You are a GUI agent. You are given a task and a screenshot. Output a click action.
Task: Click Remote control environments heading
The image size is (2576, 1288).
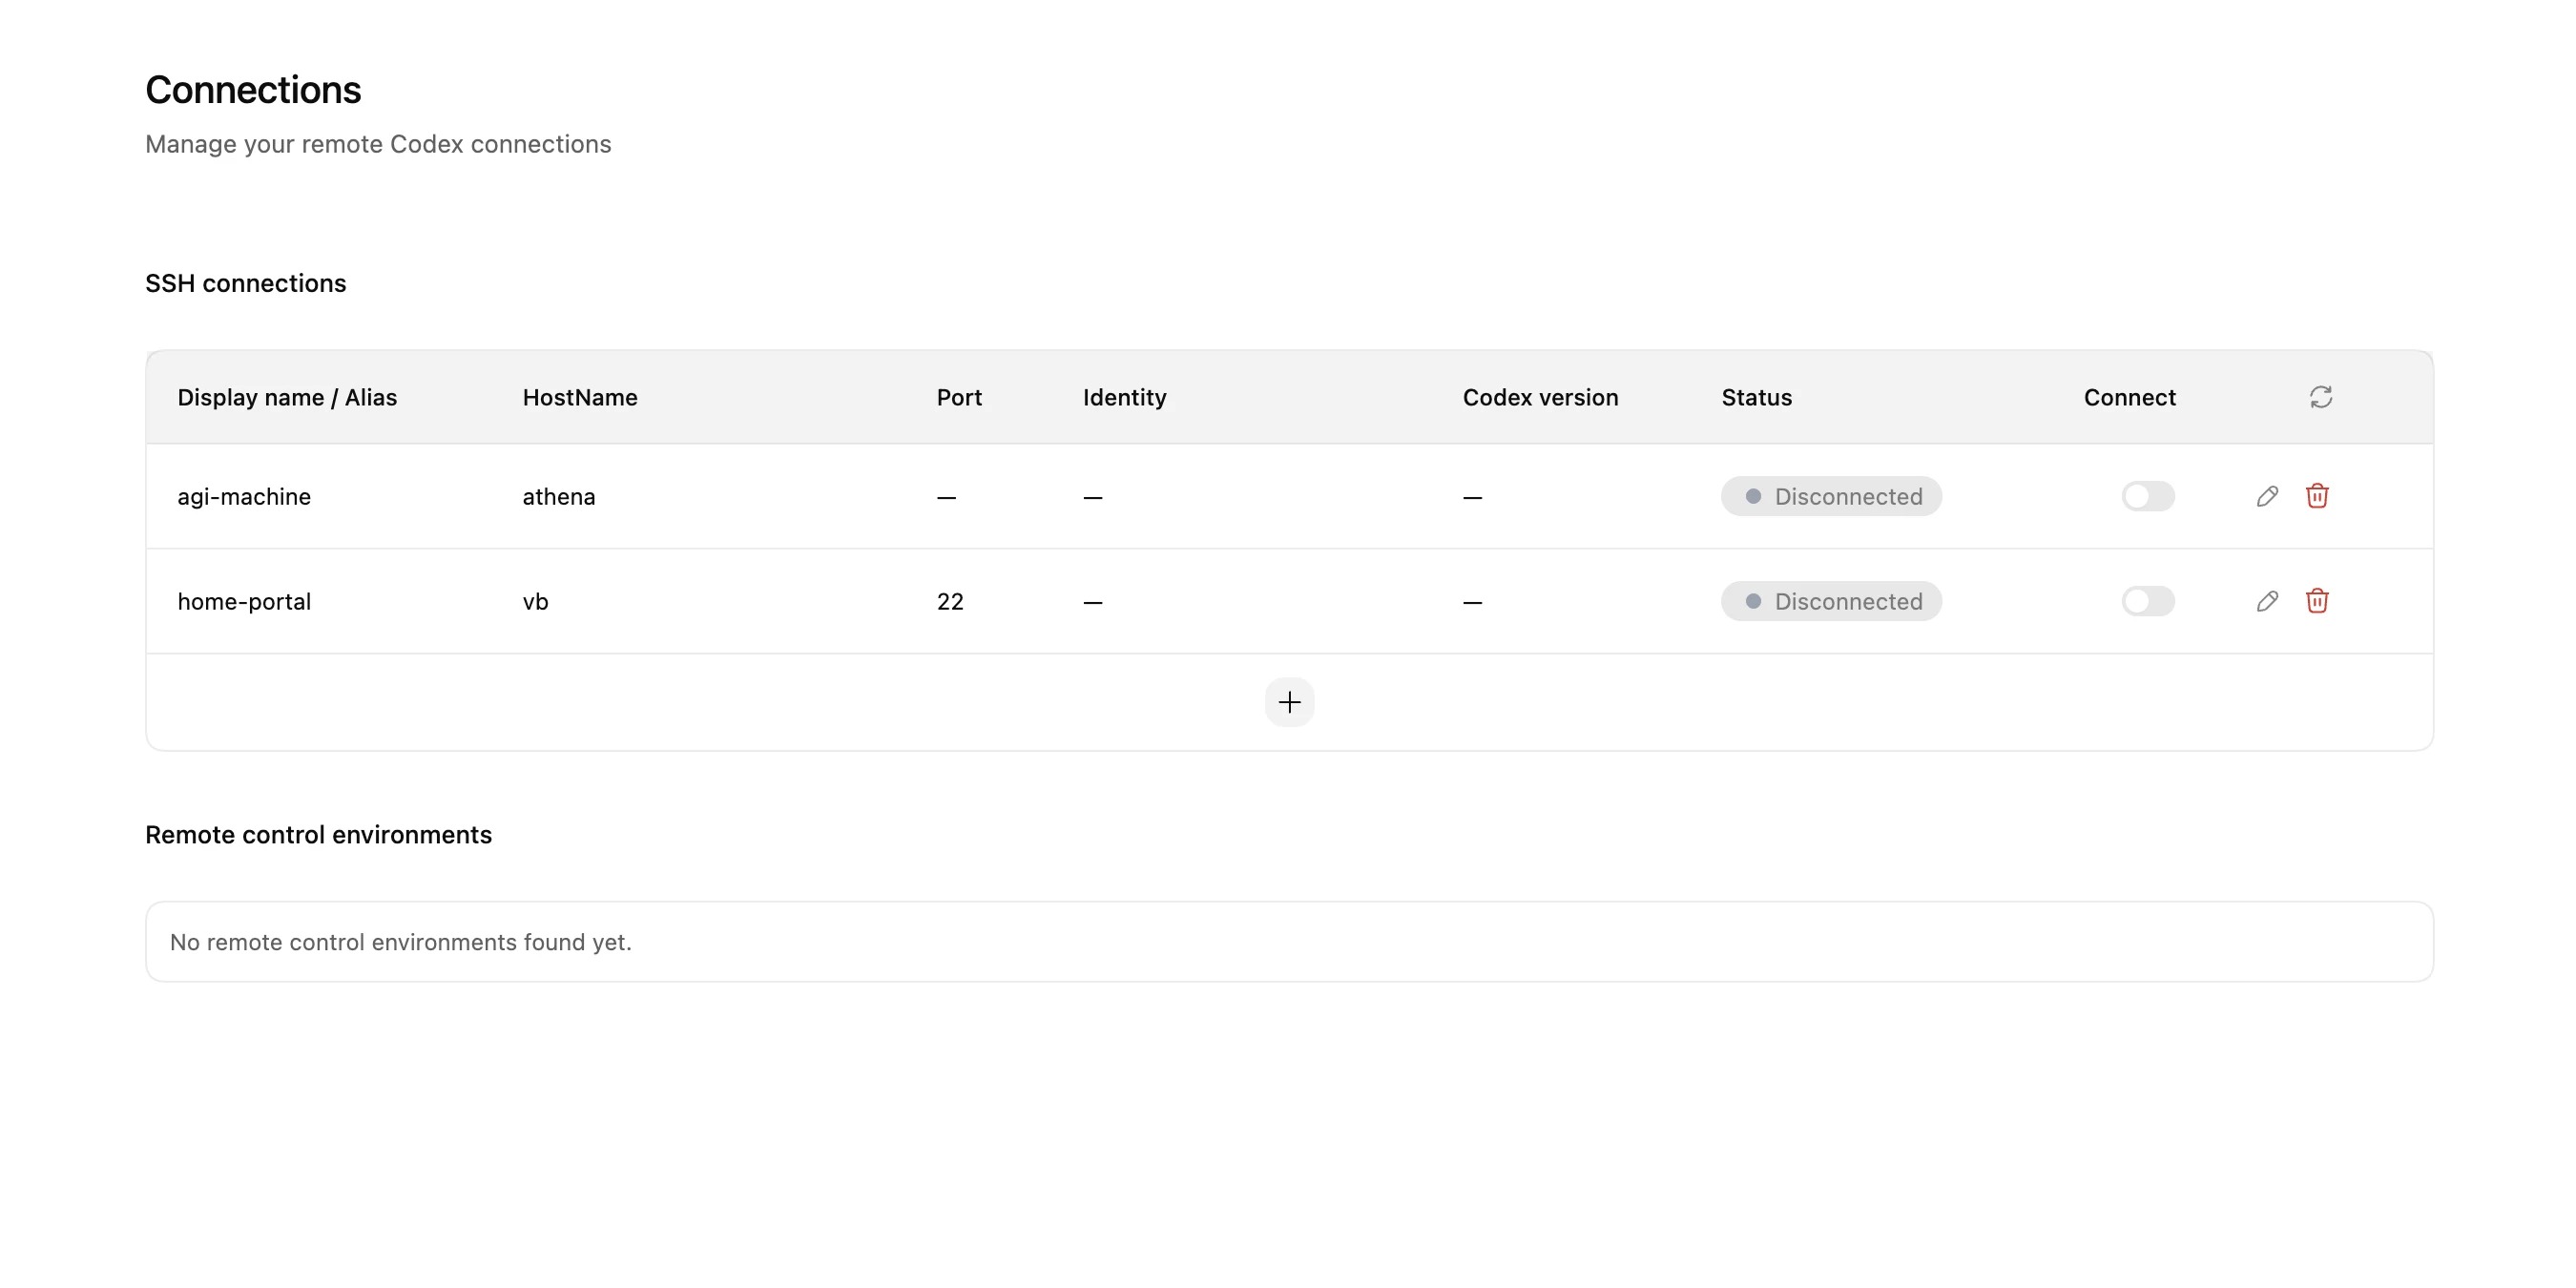coord(318,835)
